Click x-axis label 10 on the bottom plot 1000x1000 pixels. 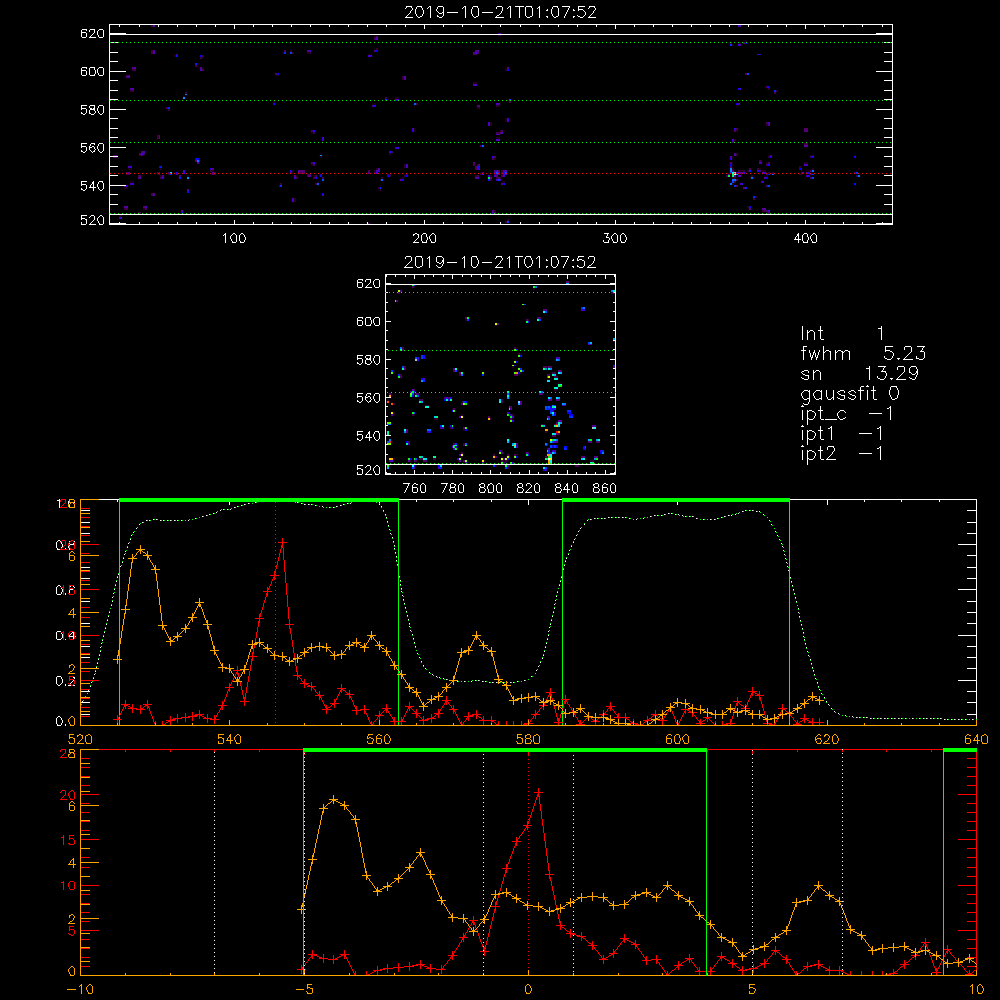pos(976,989)
